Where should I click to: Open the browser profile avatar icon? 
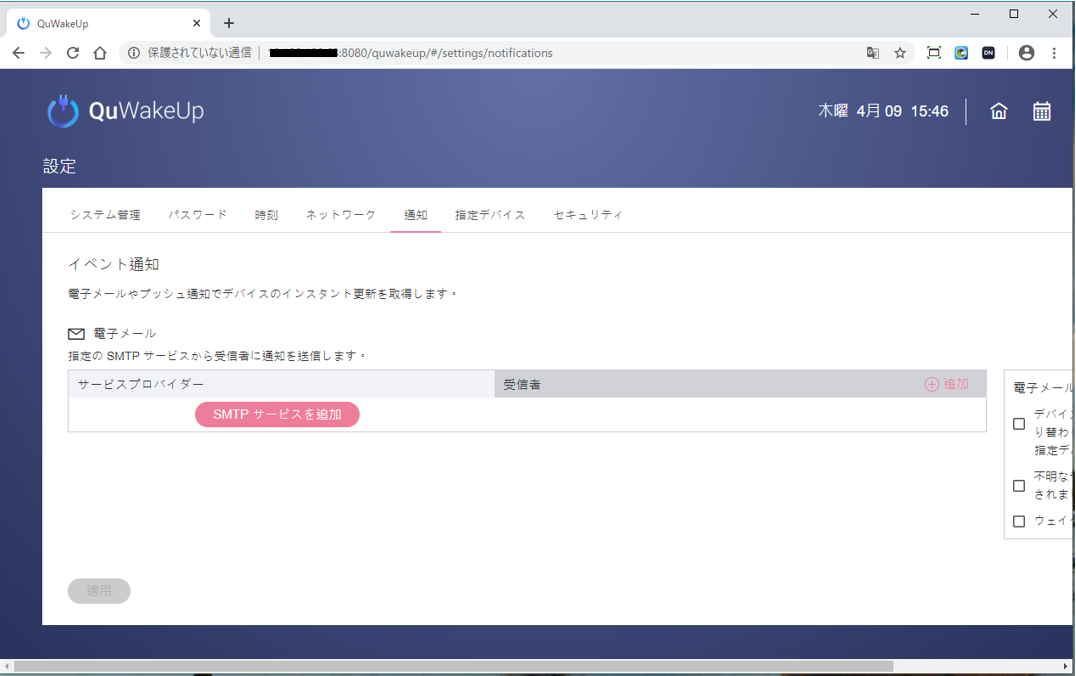click(1026, 53)
